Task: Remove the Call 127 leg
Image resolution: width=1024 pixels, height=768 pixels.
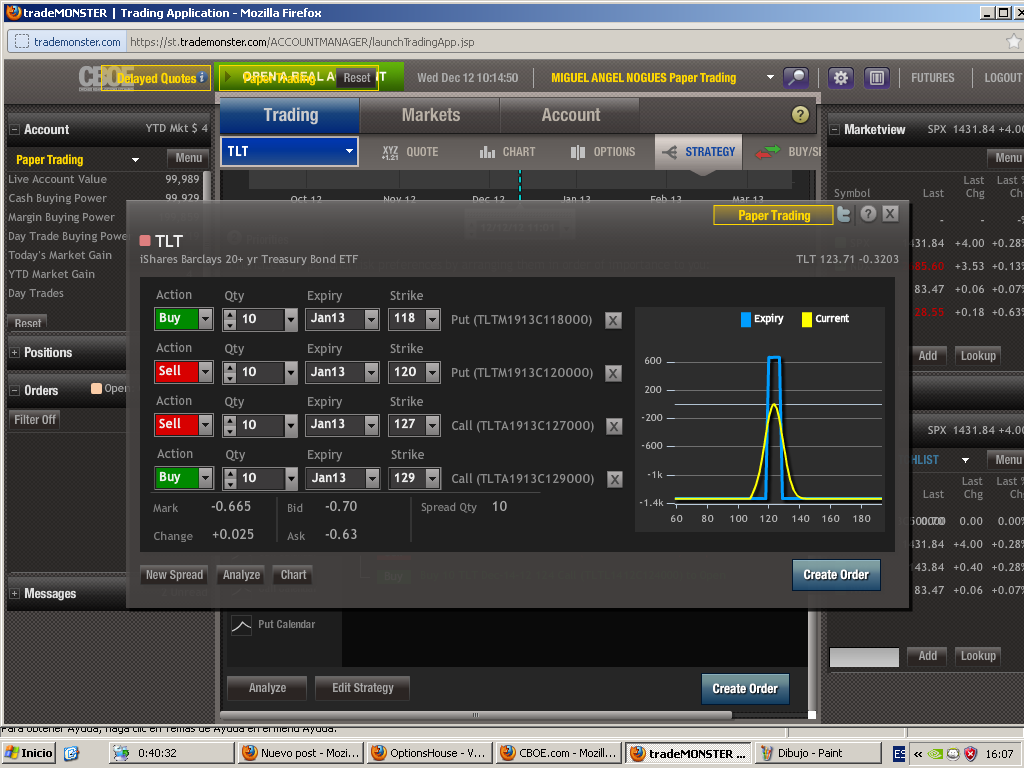Action: 614,426
